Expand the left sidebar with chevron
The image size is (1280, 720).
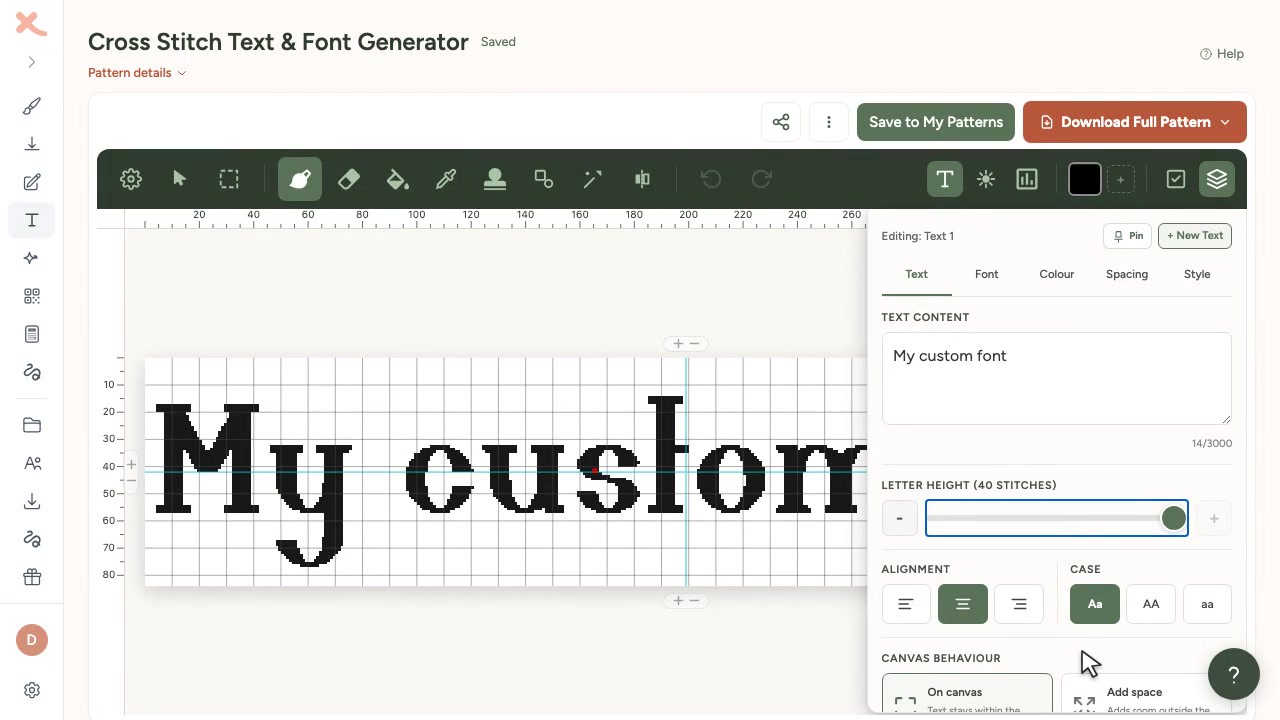[x=32, y=62]
